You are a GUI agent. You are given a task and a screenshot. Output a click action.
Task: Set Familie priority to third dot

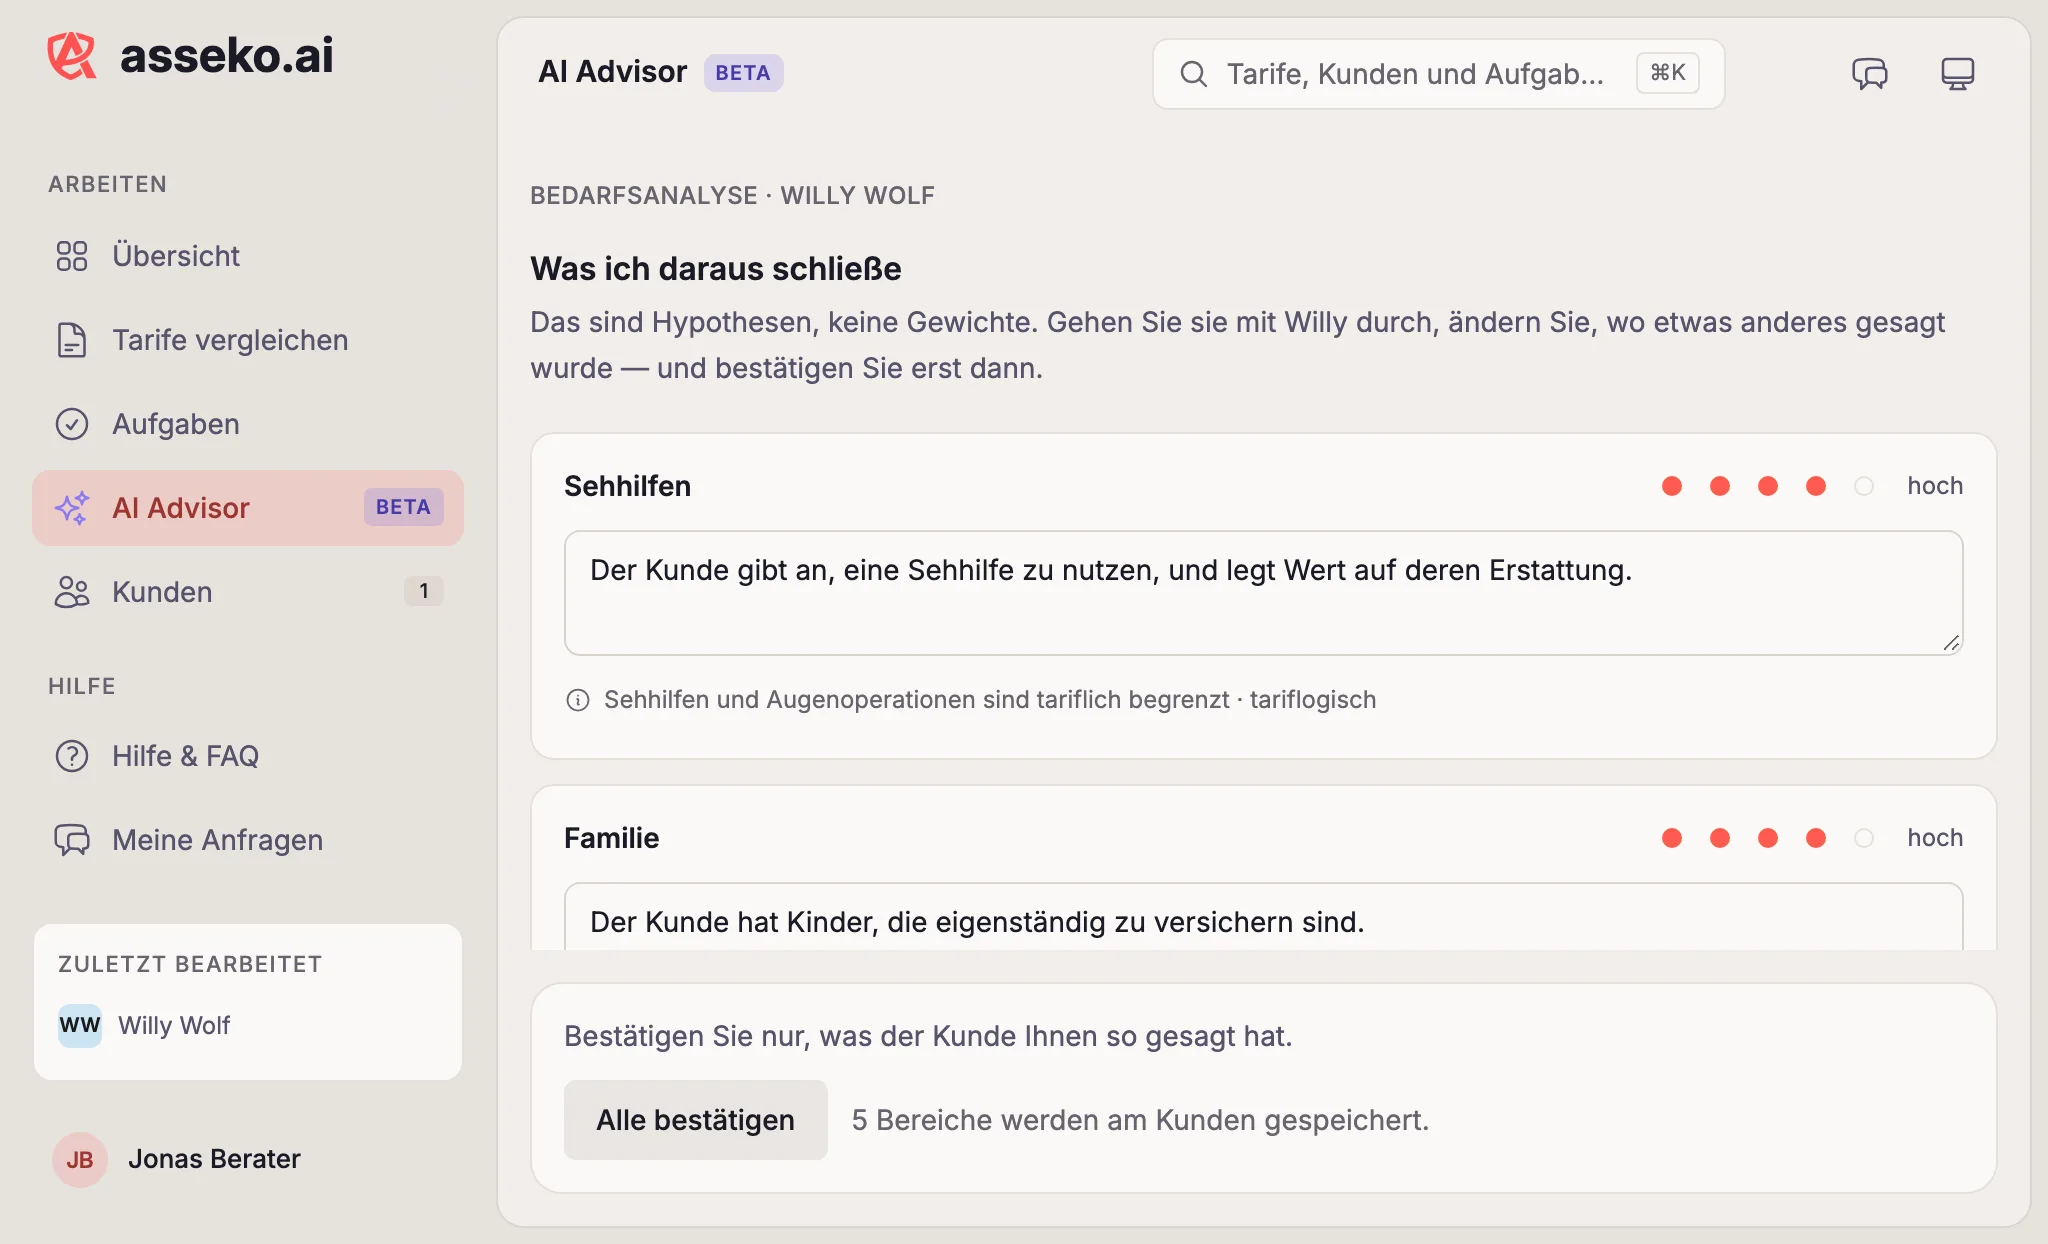1768,838
